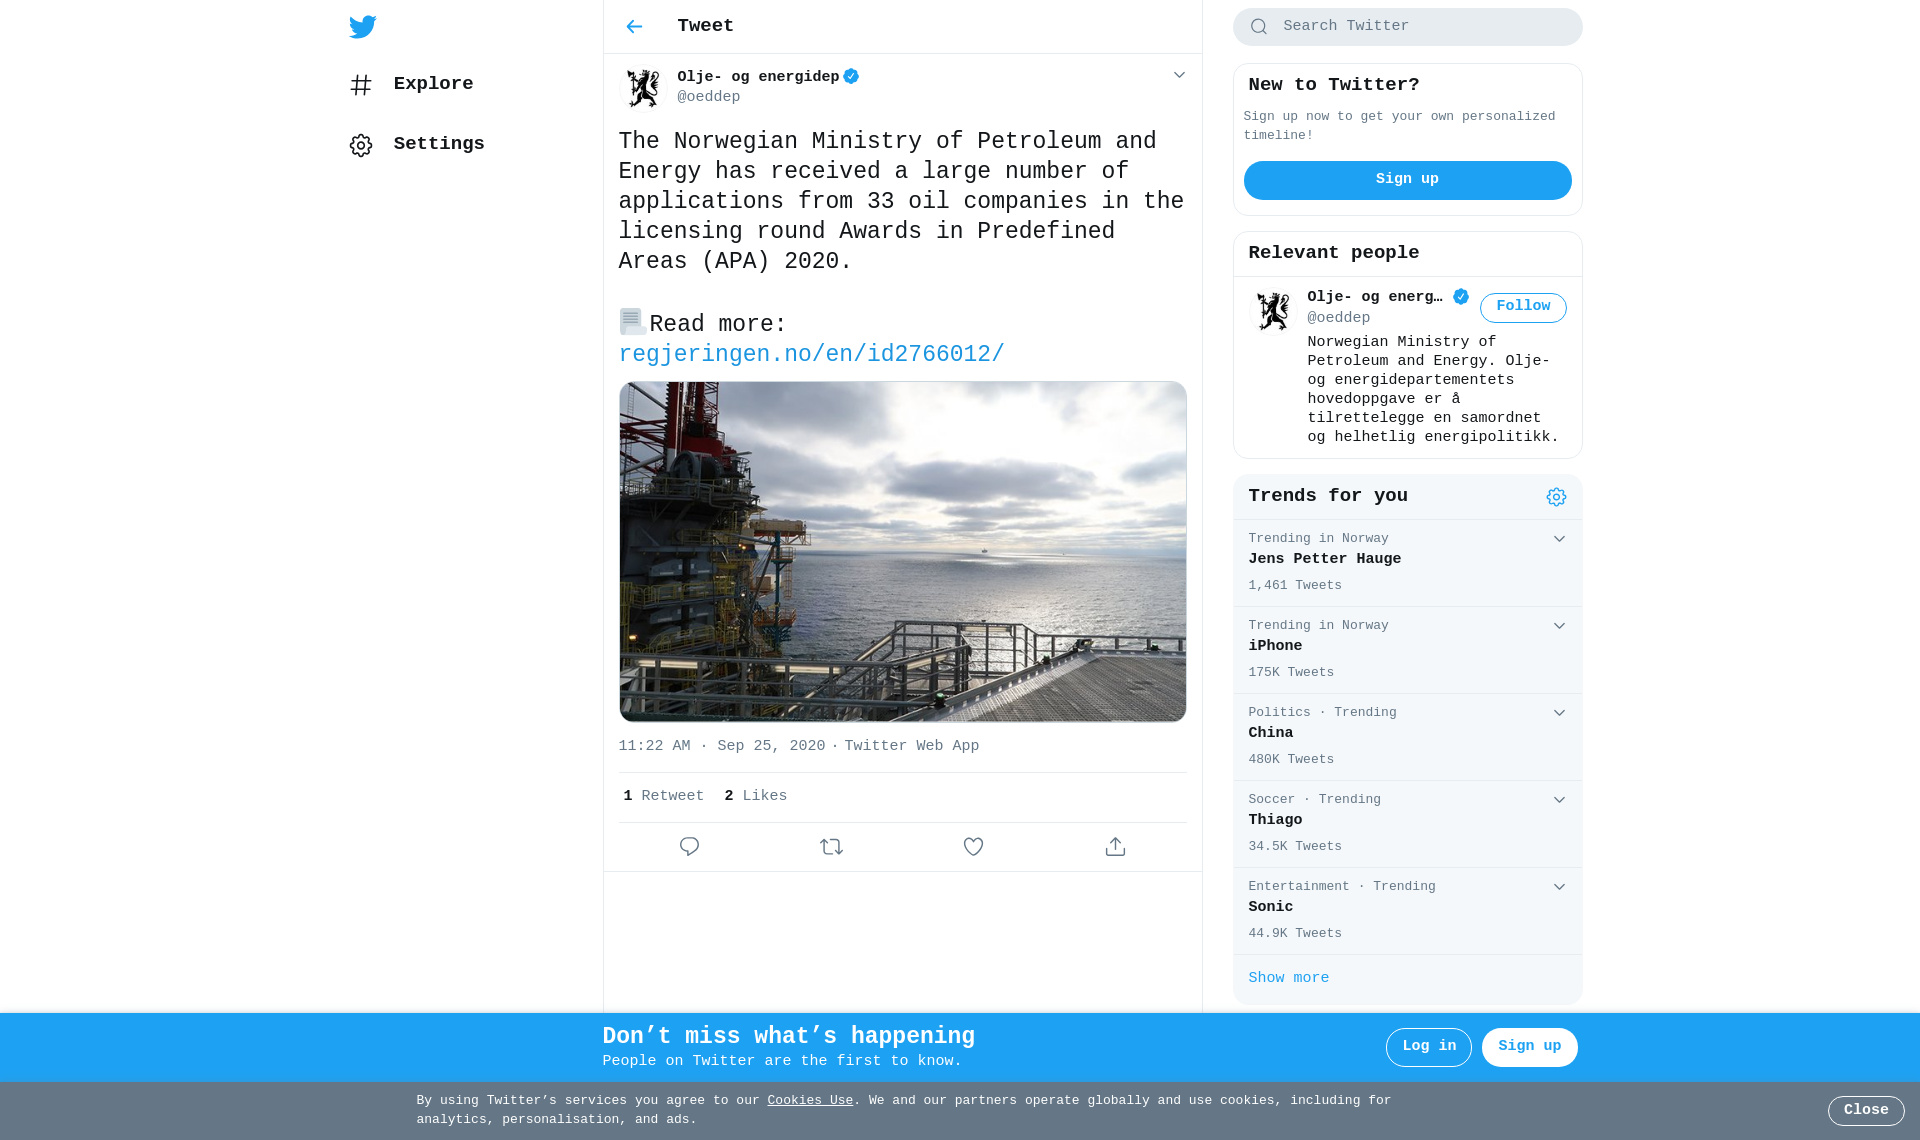Like the tweet with the heart icon
The image size is (1920, 1140).
click(x=973, y=847)
